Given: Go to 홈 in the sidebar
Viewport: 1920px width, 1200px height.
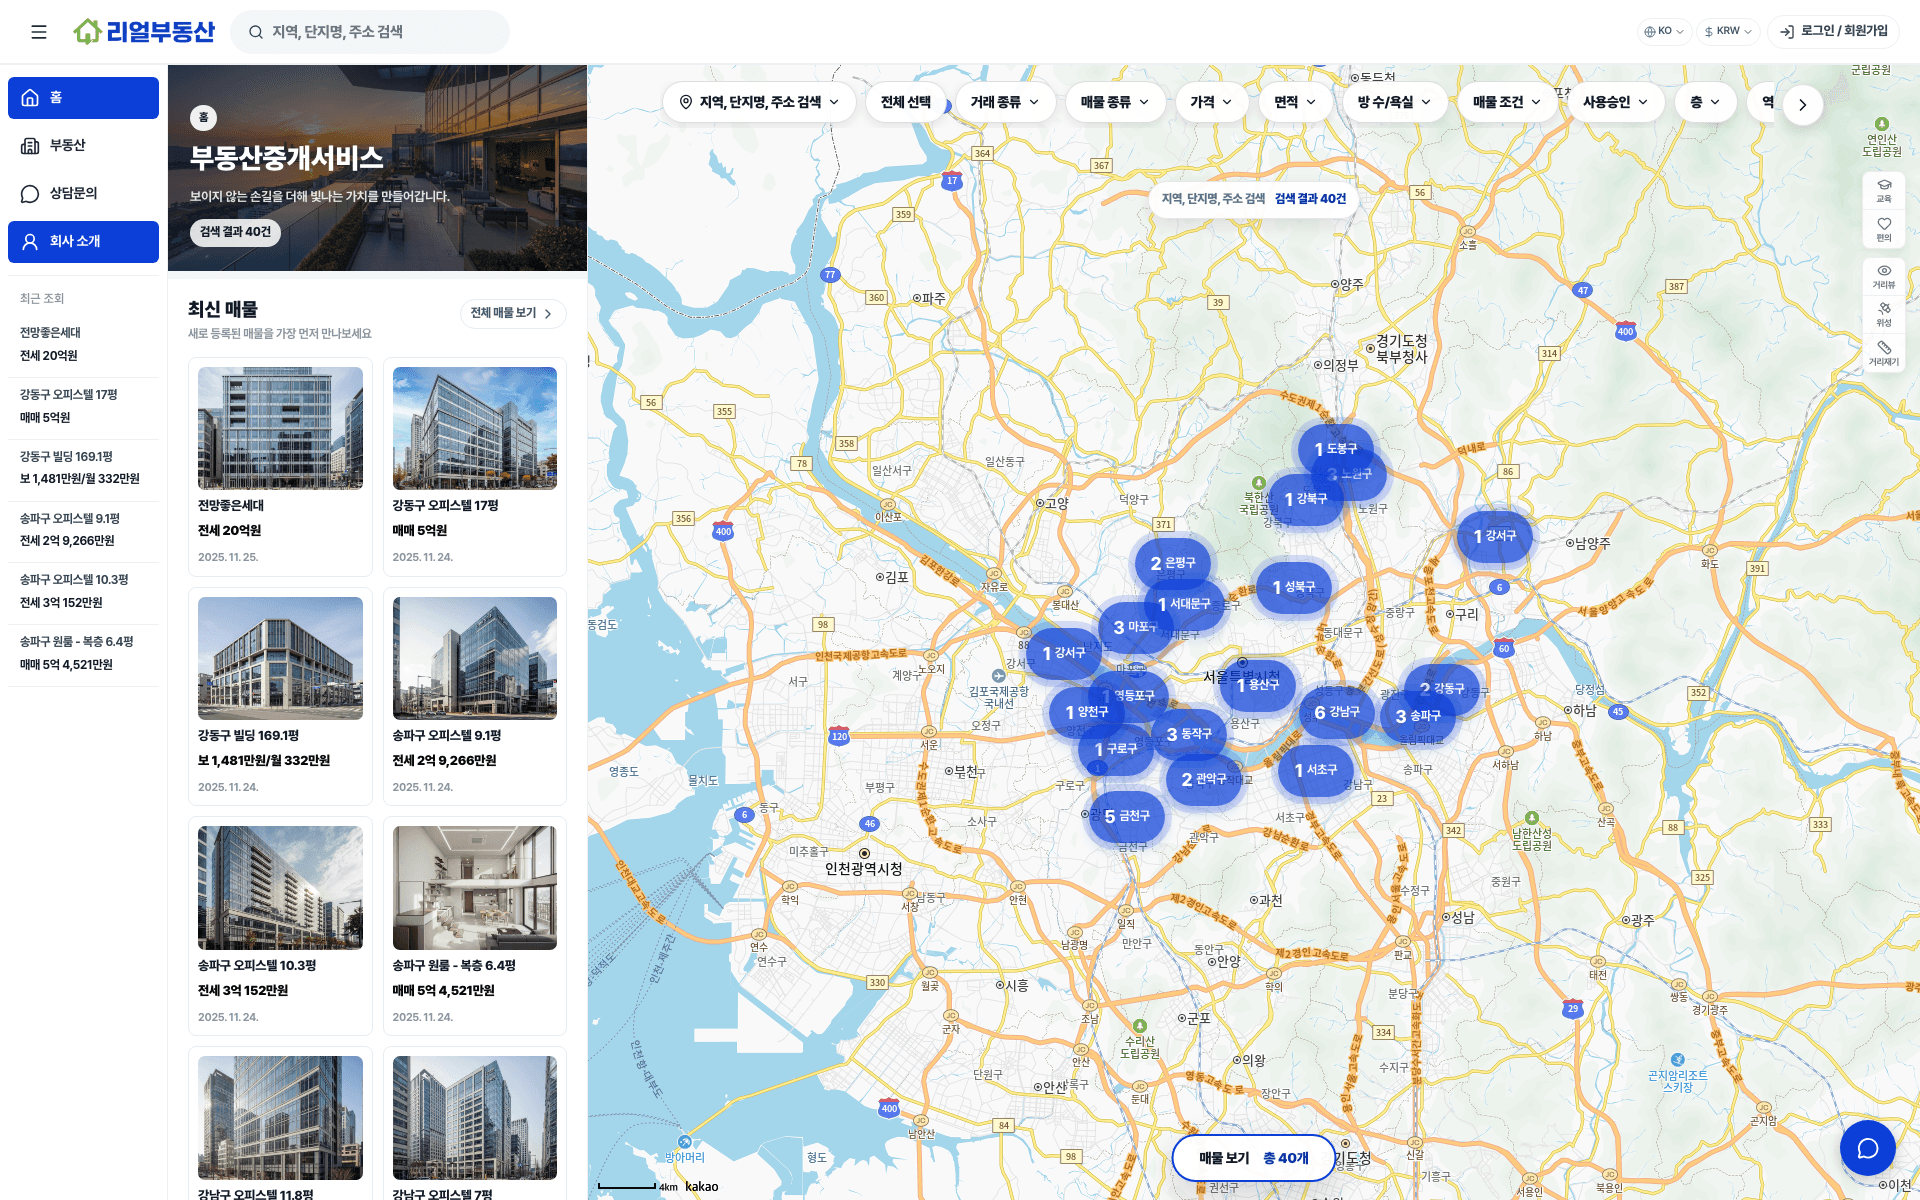Looking at the screenshot, I should click(x=83, y=98).
